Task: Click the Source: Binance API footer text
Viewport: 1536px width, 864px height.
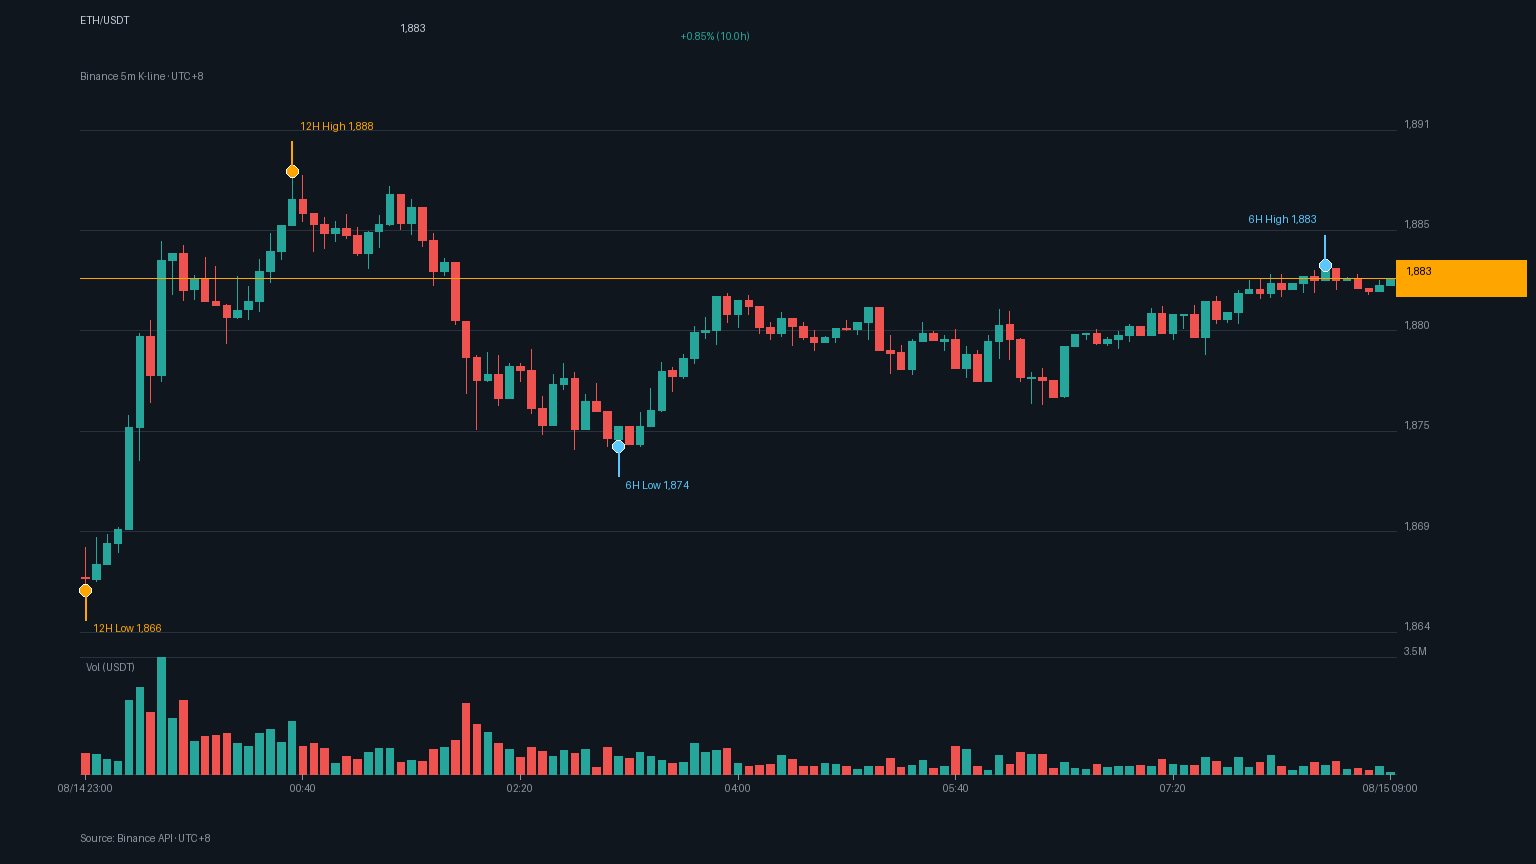Action: tap(145, 838)
